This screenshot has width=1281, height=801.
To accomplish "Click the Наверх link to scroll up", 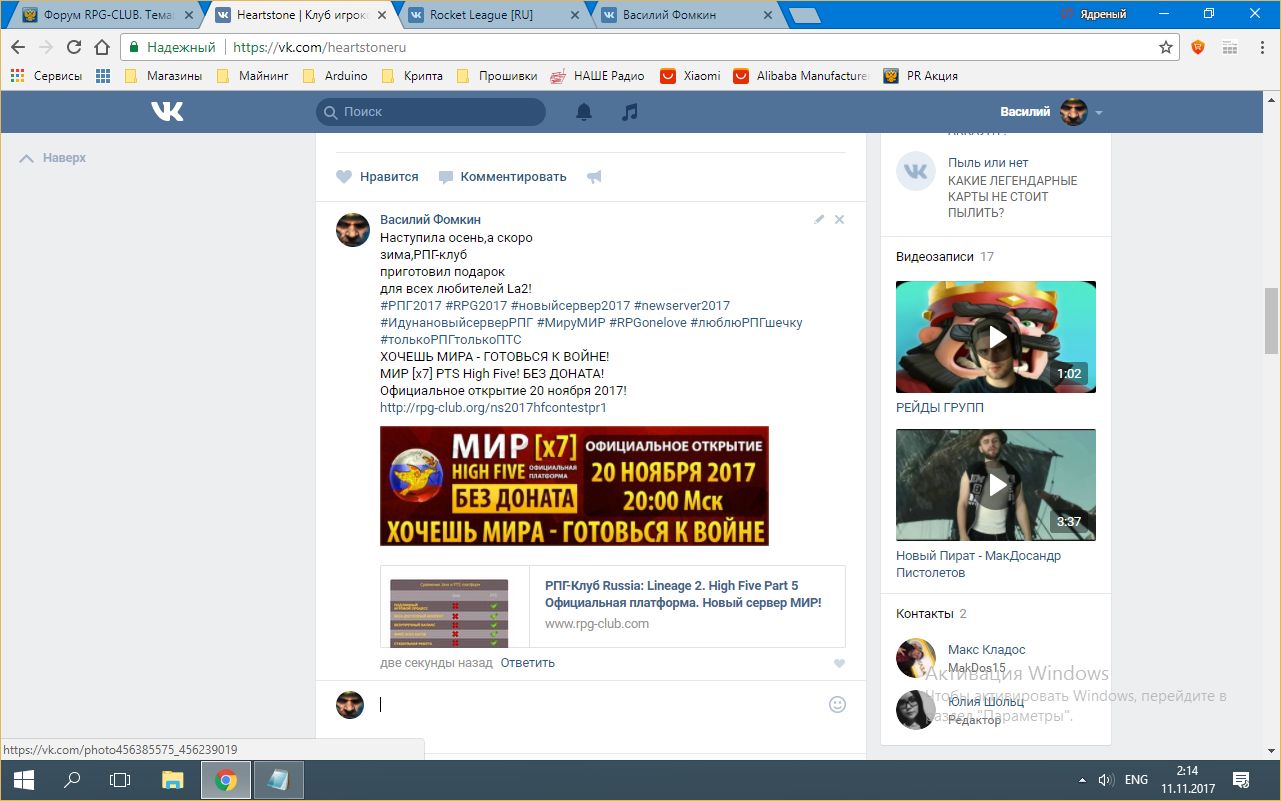I will click(53, 158).
